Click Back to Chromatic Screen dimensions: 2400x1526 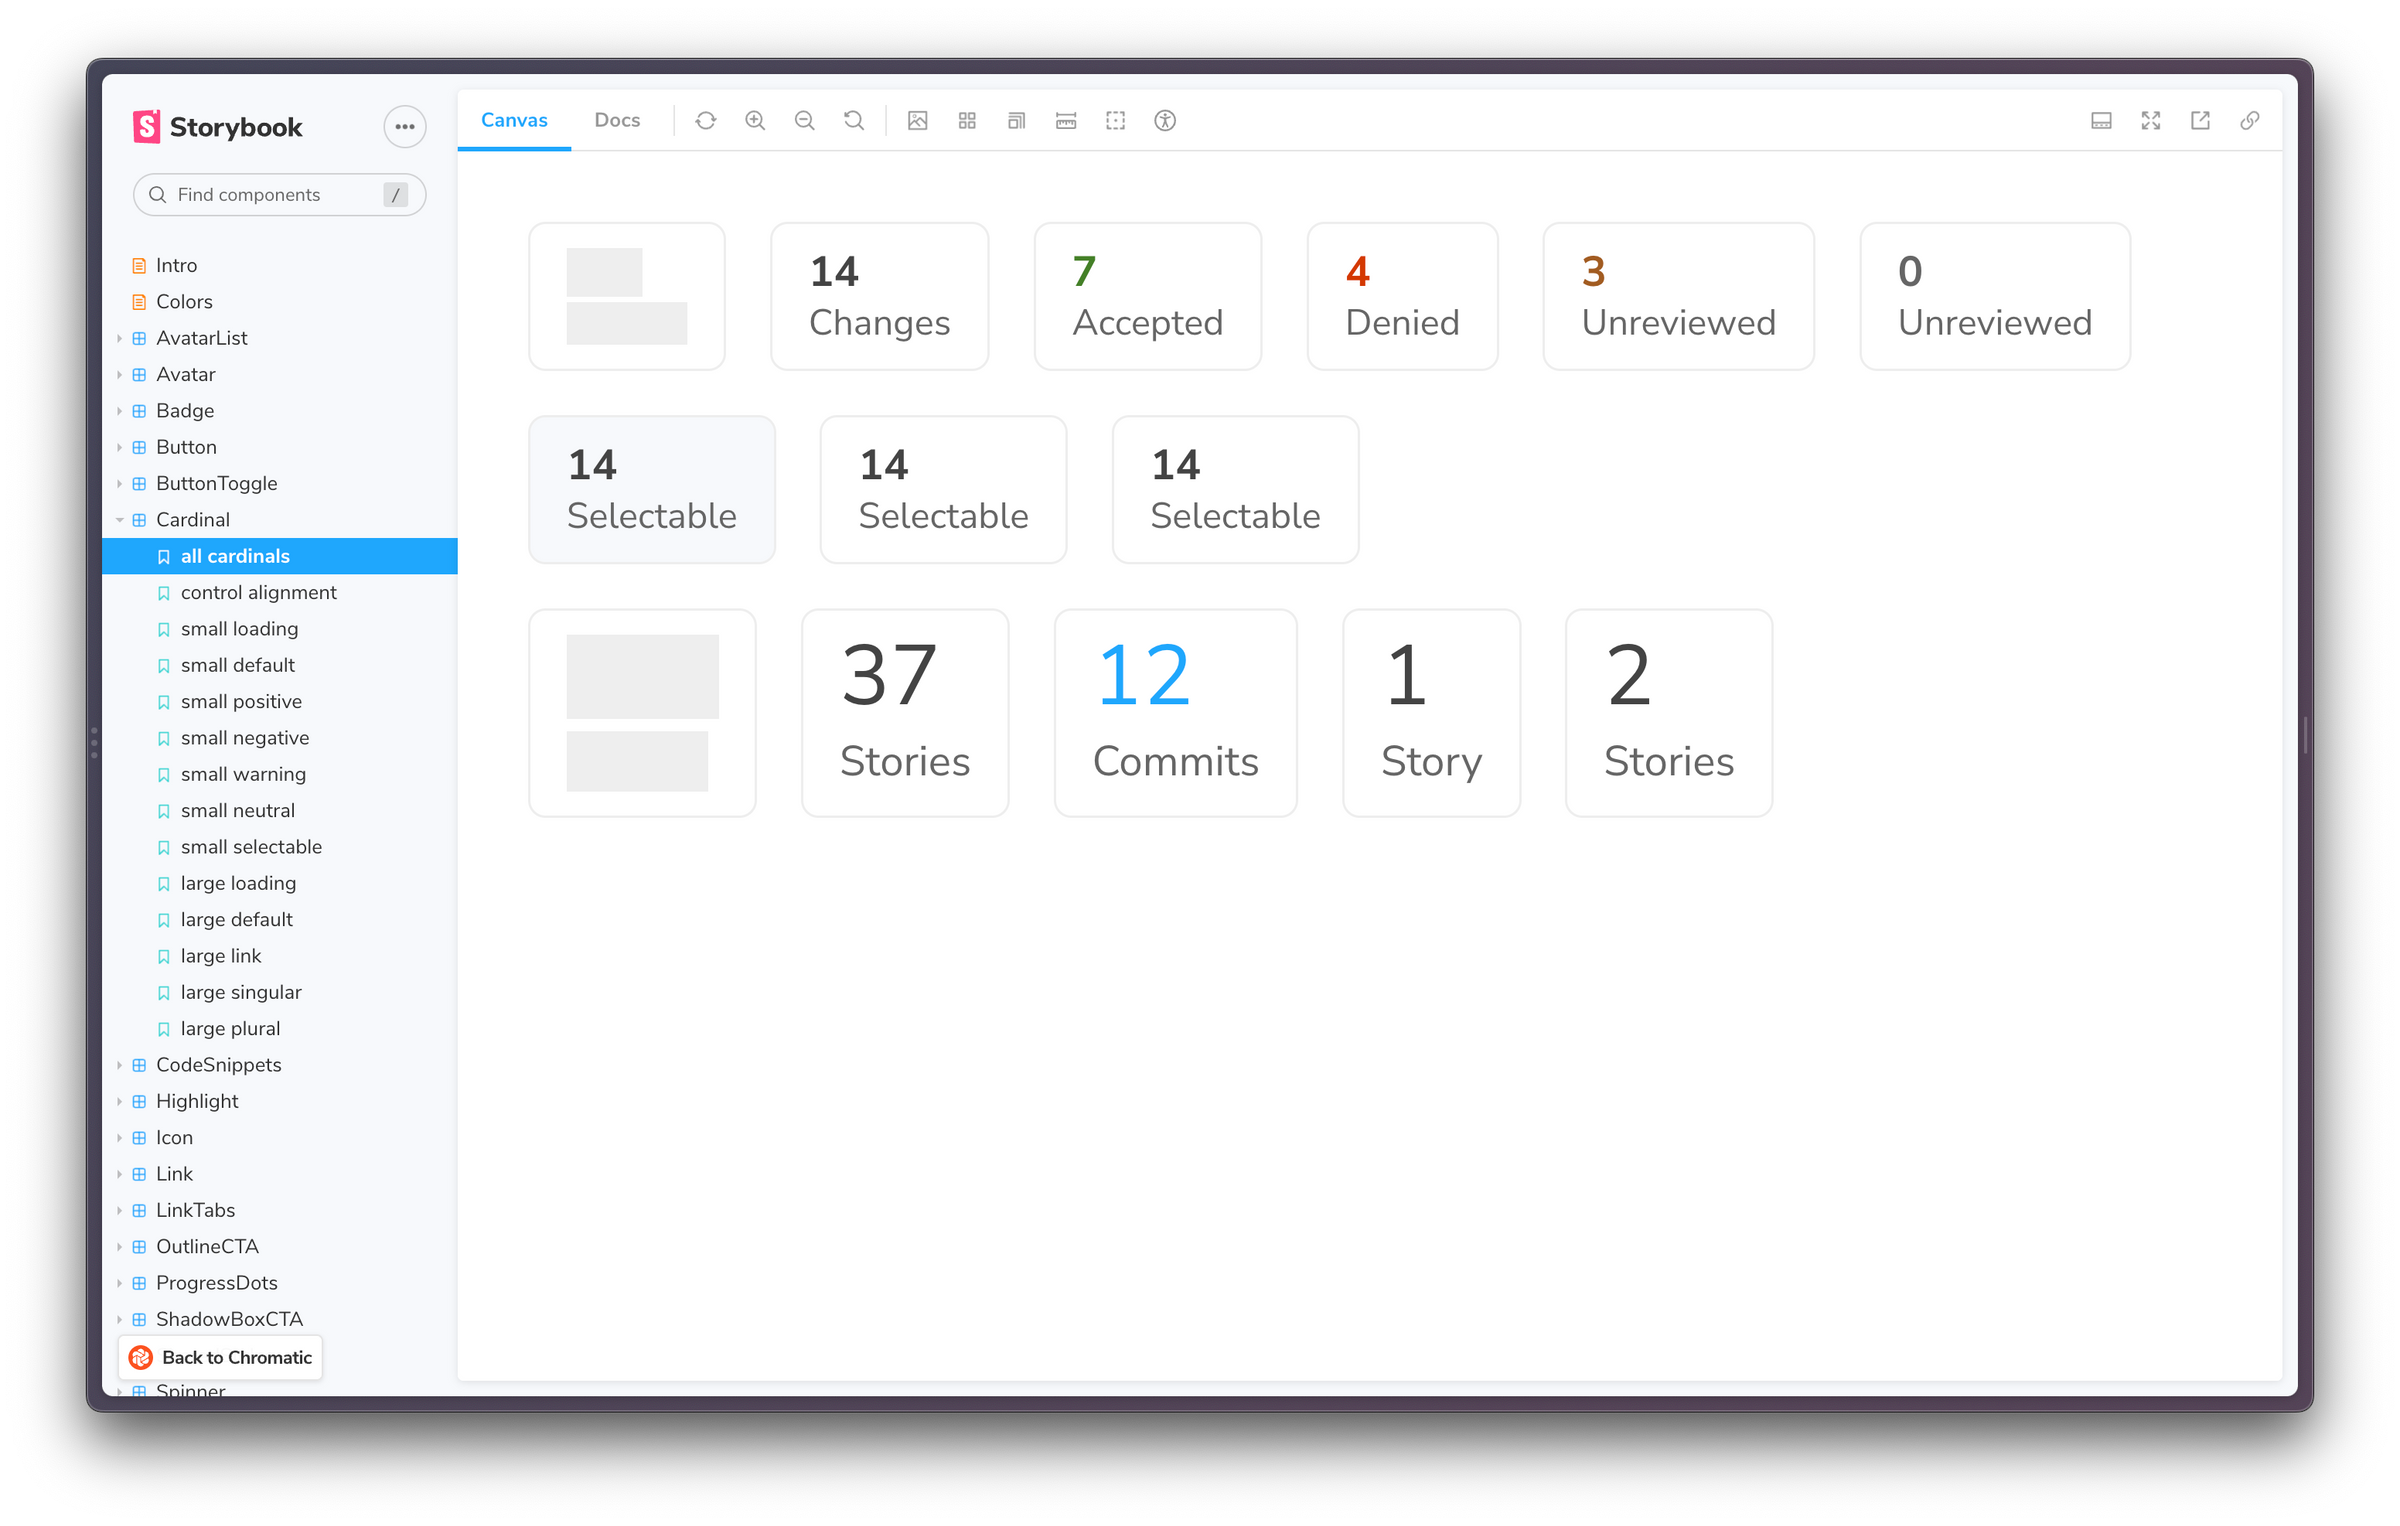[x=220, y=1357]
